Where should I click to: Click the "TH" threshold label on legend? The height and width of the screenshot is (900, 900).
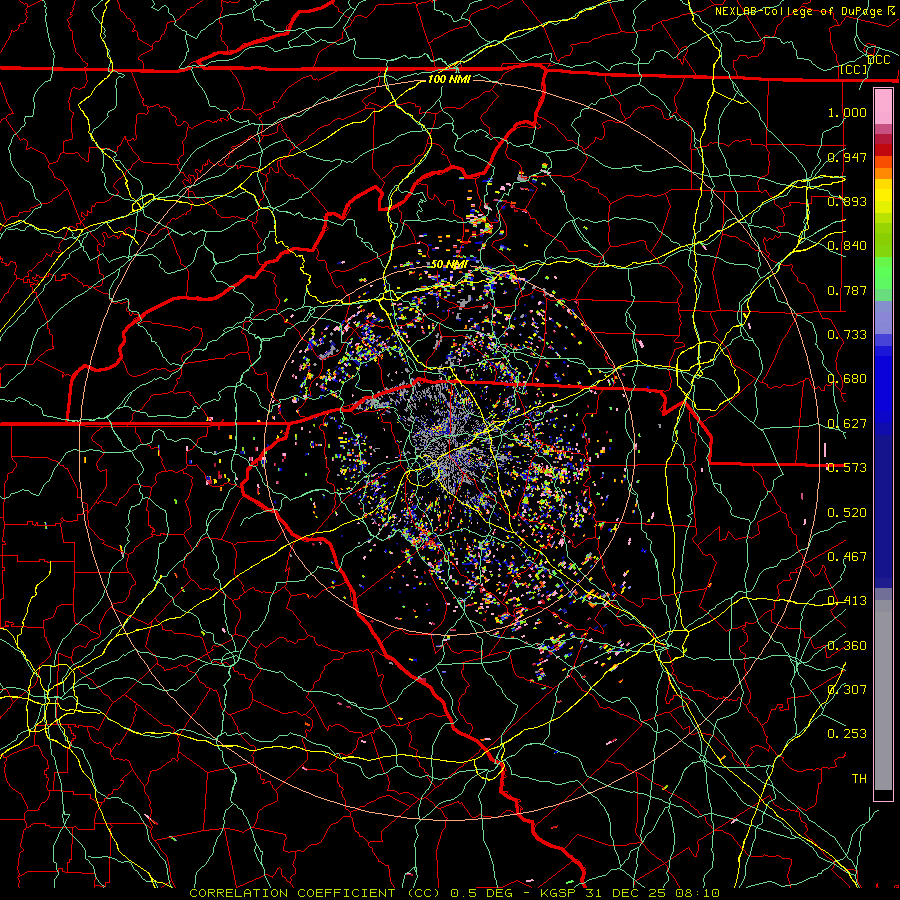coord(859,779)
